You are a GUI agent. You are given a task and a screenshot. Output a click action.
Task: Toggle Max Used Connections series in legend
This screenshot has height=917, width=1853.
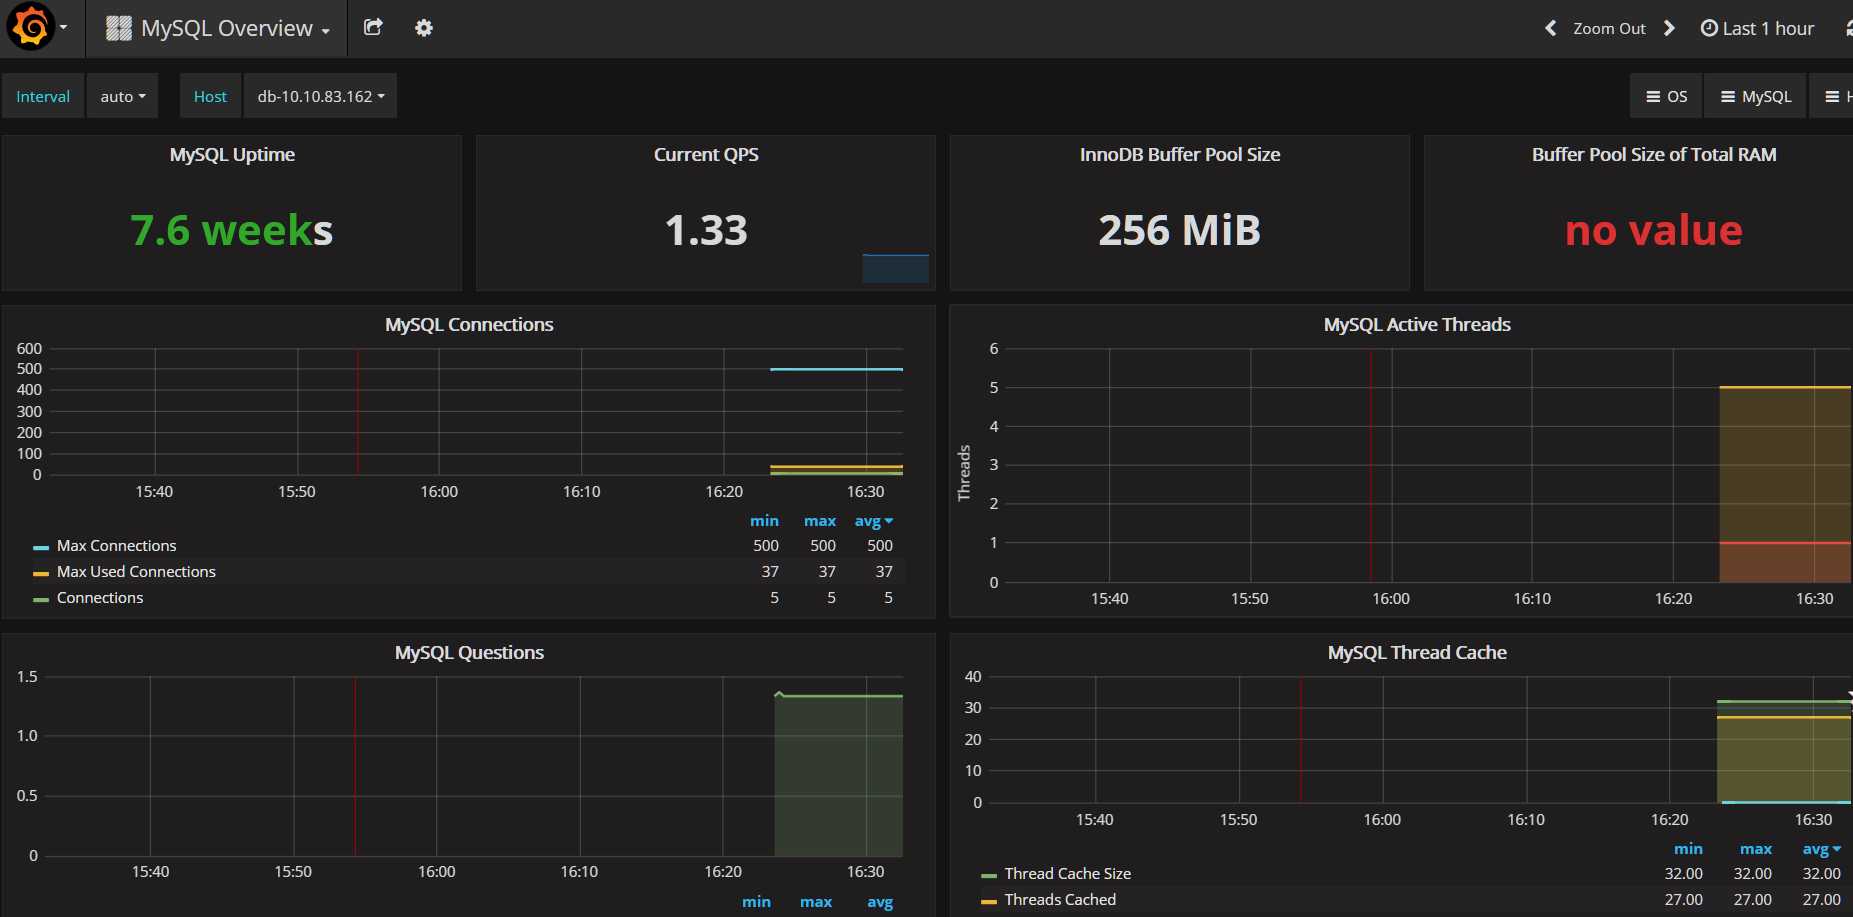tap(136, 571)
